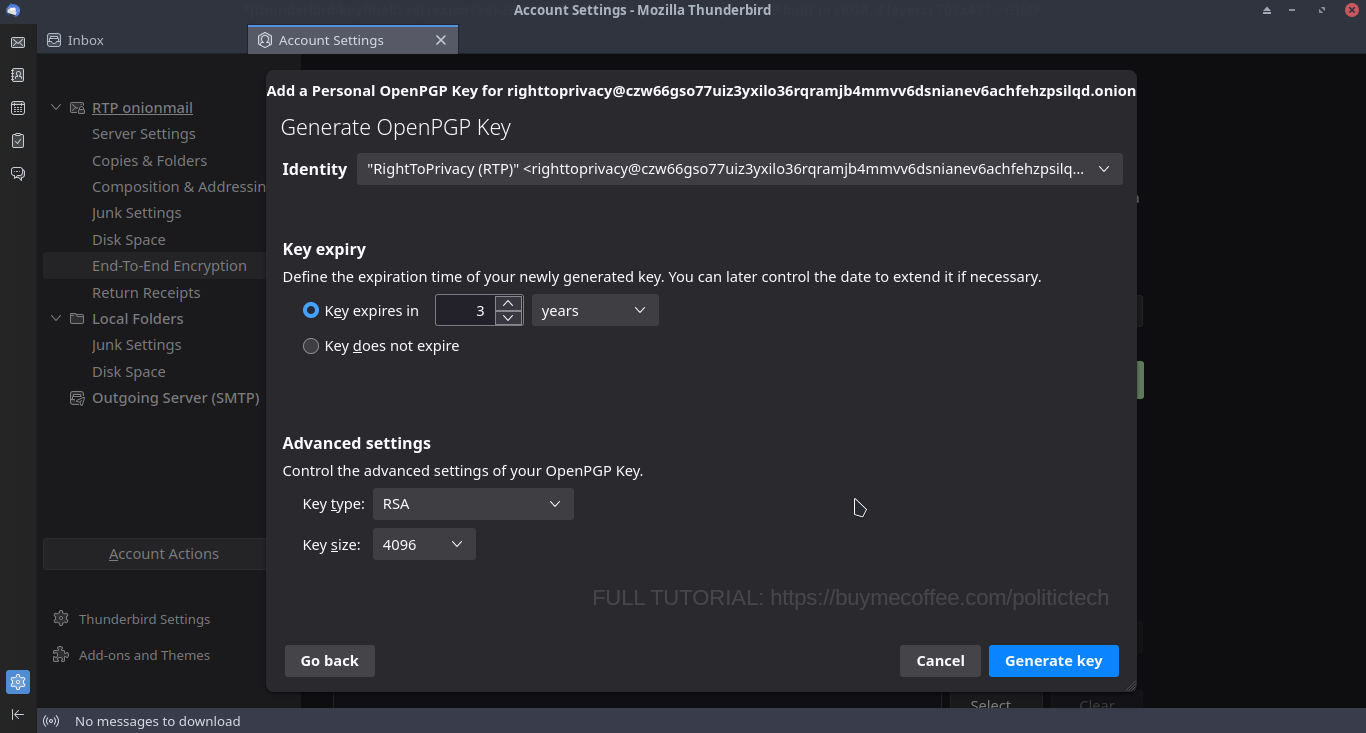The image size is (1366, 733).
Task: Open Copies & Folders settings
Action: coord(150,161)
